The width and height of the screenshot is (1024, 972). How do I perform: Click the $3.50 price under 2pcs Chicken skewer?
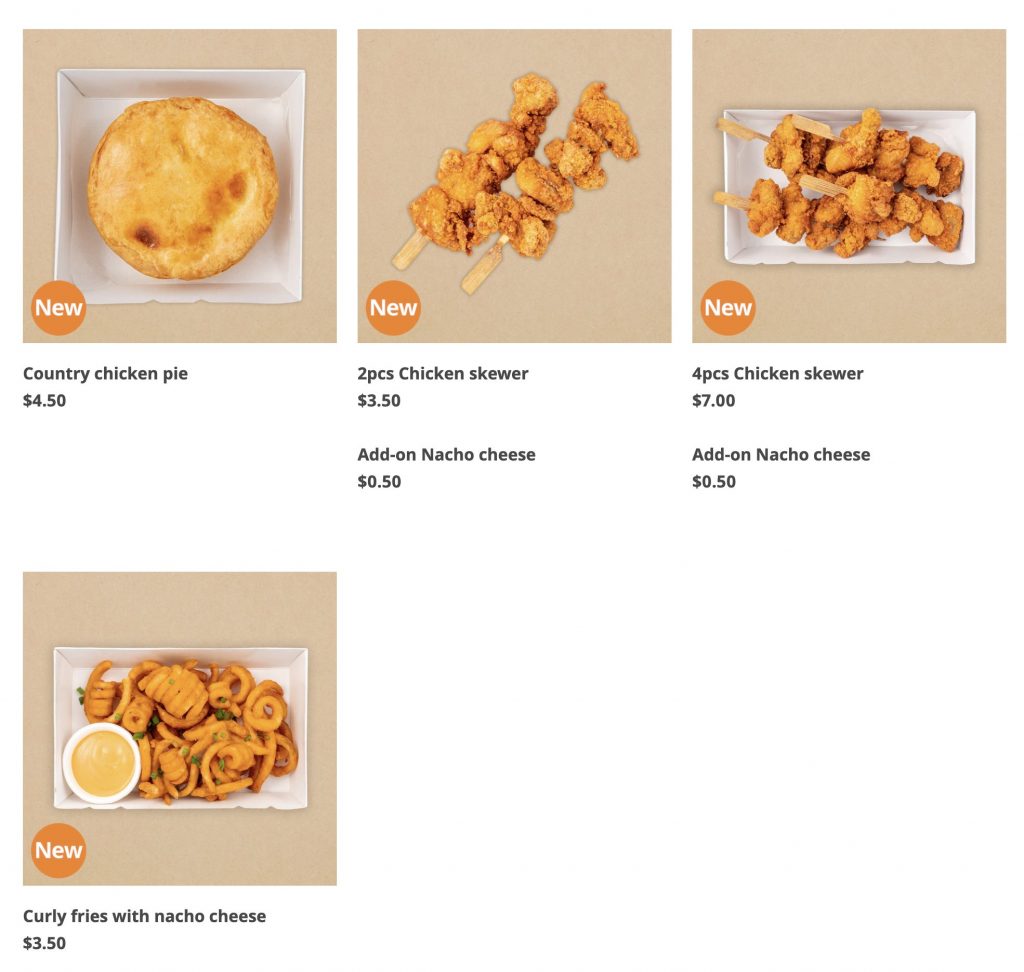[379, 401]
